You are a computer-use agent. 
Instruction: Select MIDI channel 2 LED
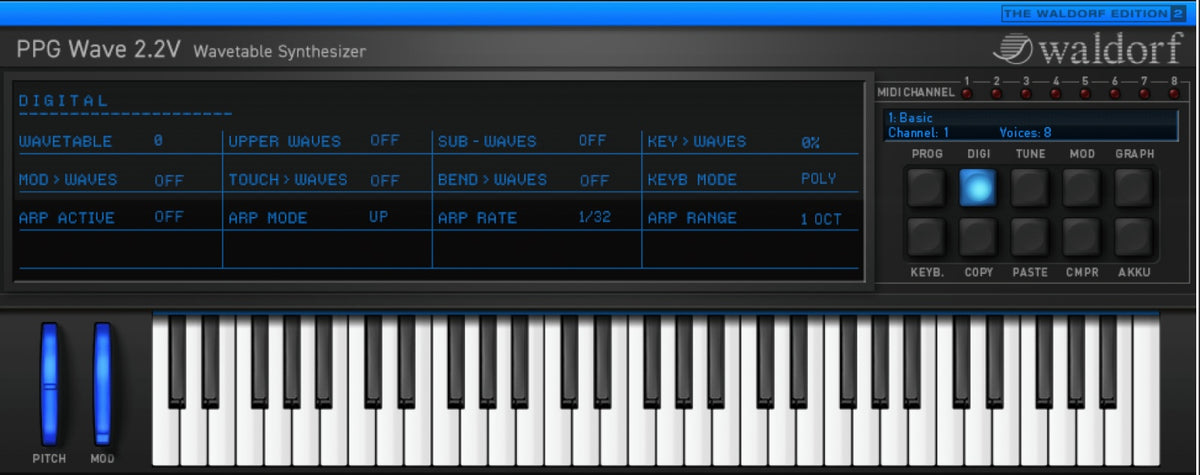pyautogui.click(x=996, y=93)
